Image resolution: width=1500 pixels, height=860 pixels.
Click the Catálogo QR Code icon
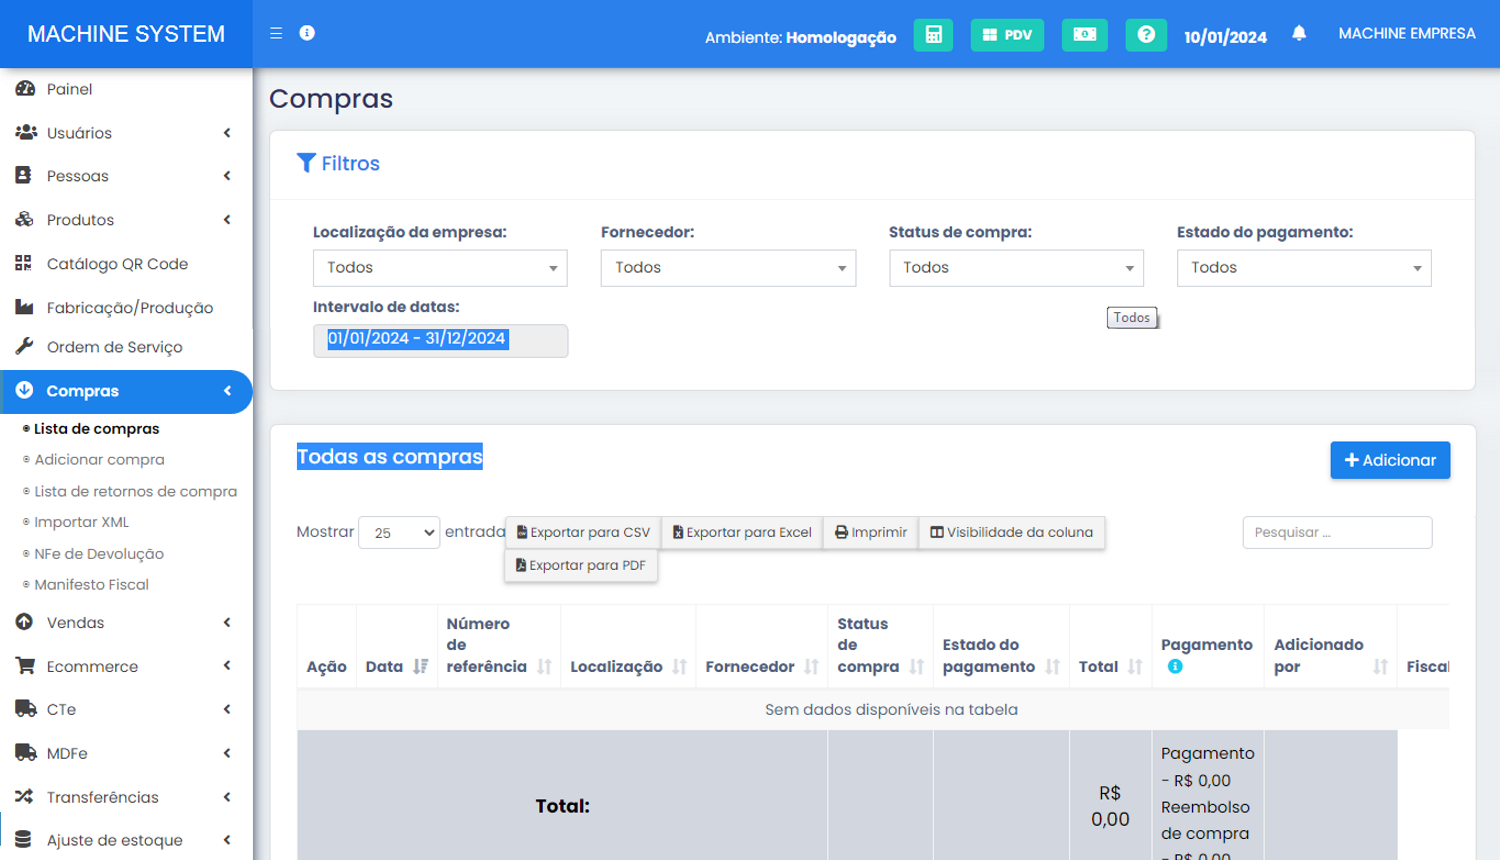(23, 263)
